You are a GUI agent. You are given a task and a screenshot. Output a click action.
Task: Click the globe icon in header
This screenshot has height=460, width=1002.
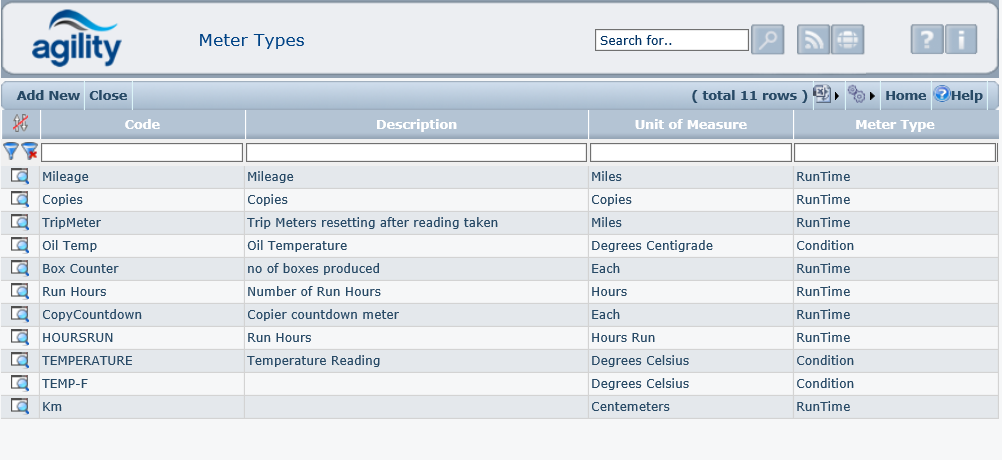[847, 40]
